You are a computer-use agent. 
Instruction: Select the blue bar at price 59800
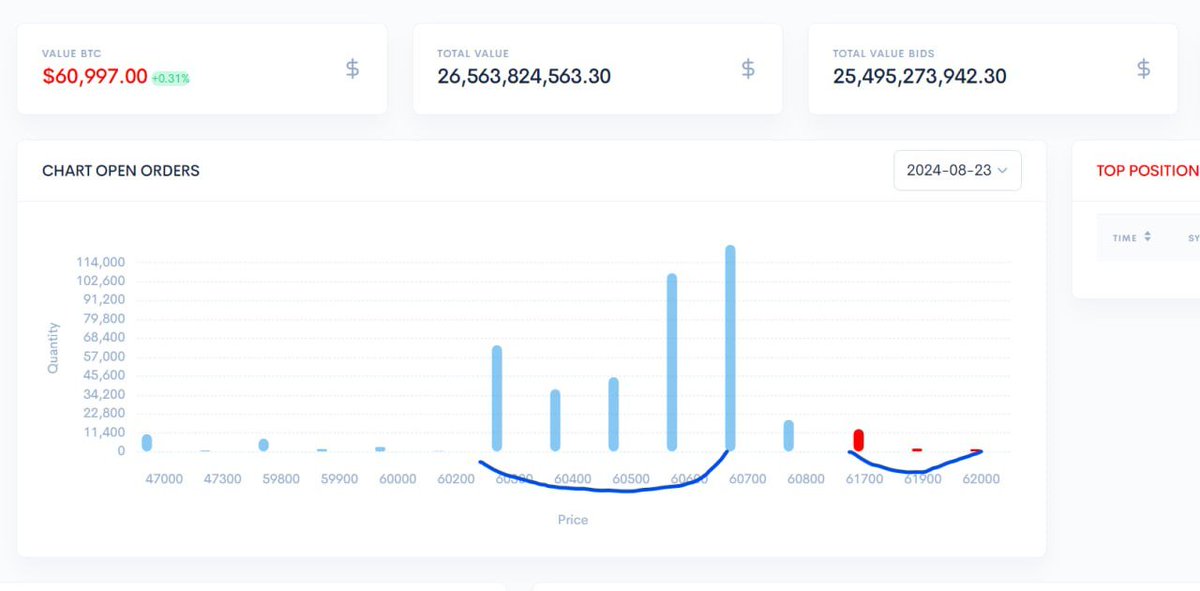(x=264, y=445)
